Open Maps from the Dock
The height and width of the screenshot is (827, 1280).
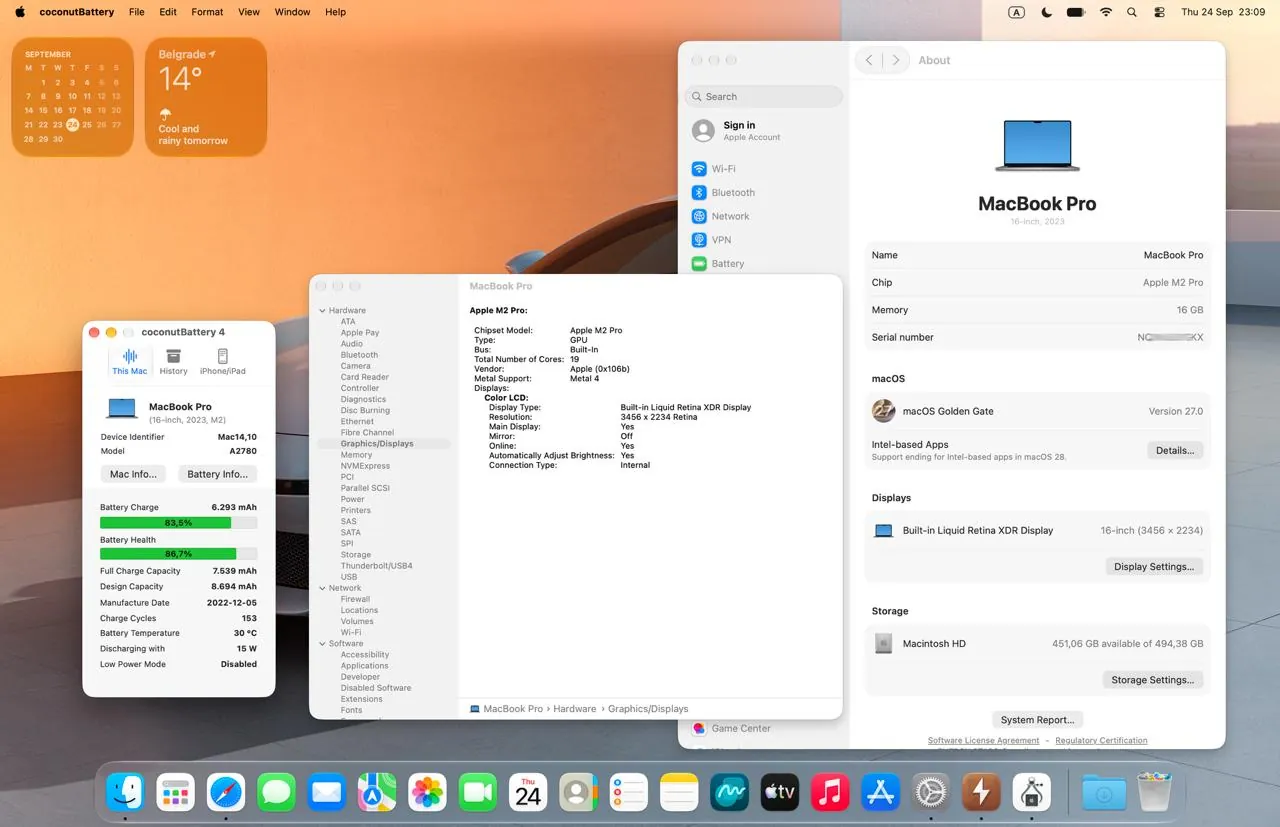tap(377, 793)
